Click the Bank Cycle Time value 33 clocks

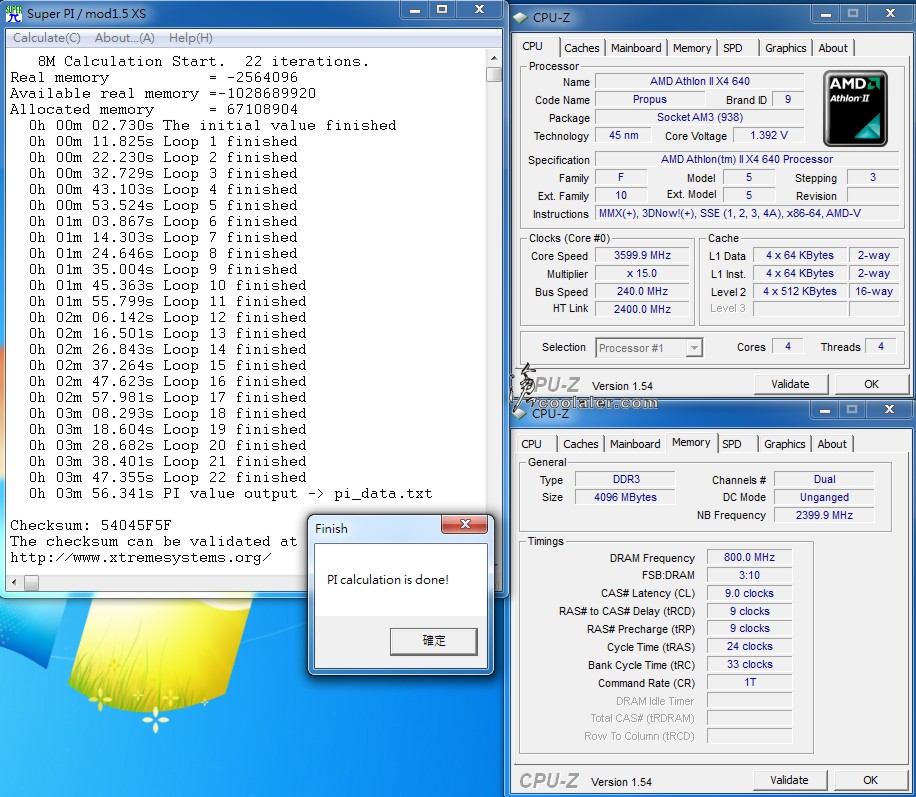click(750, 664)
